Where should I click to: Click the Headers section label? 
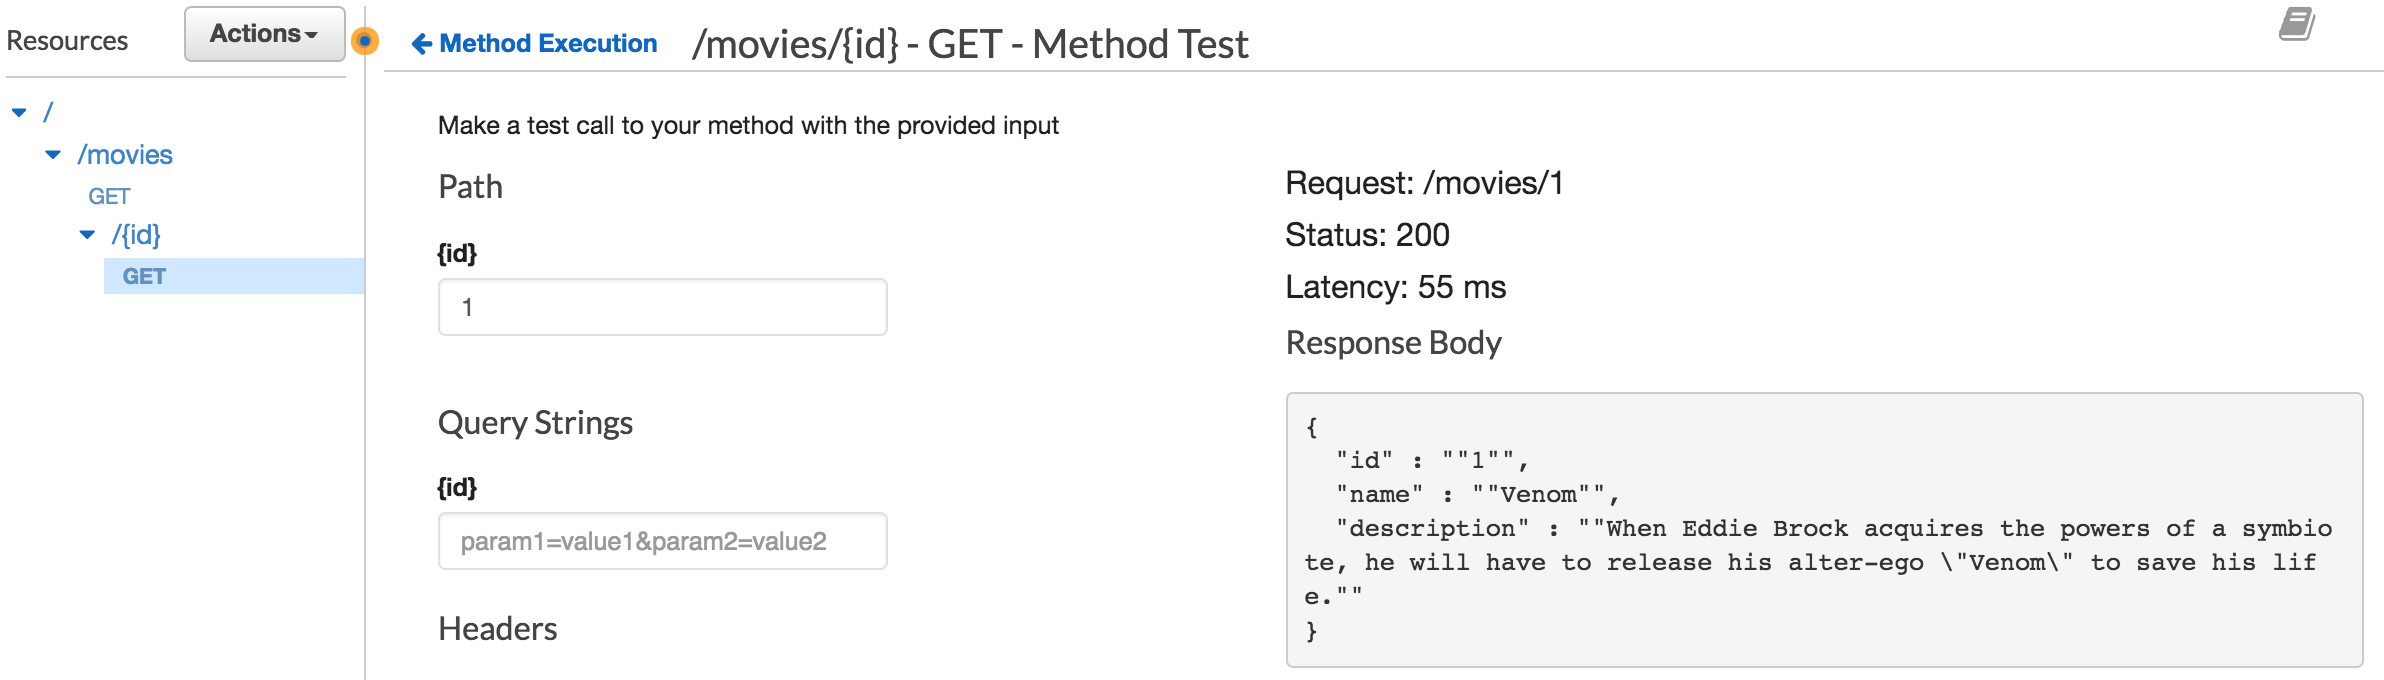(x=497, y=629)
